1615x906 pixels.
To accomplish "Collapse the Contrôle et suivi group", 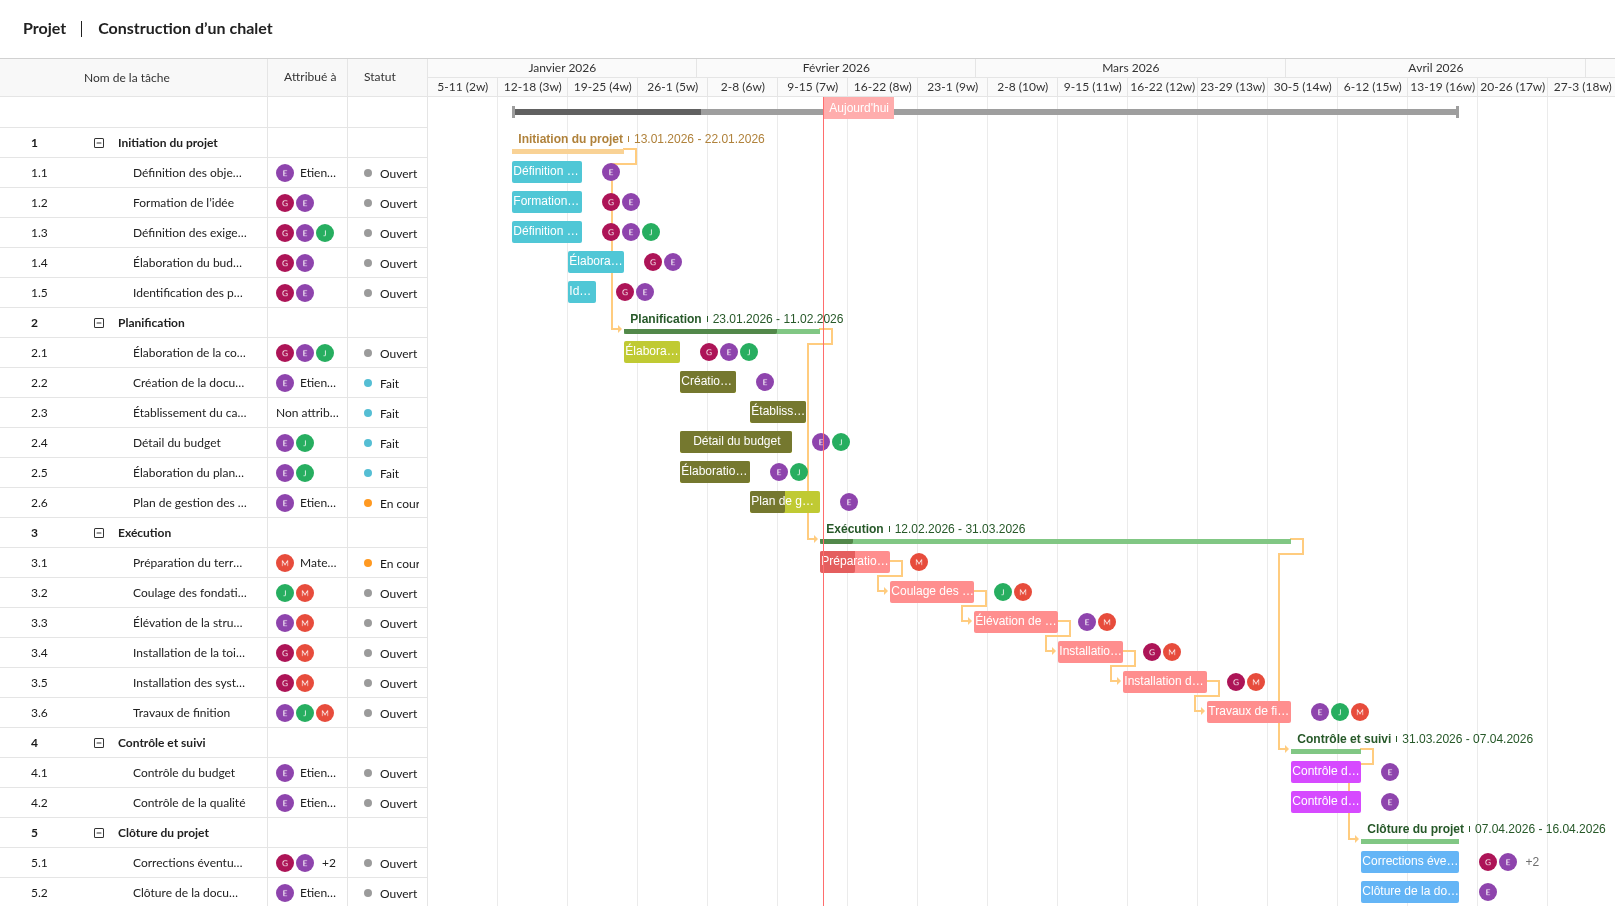I will (99, 743).
